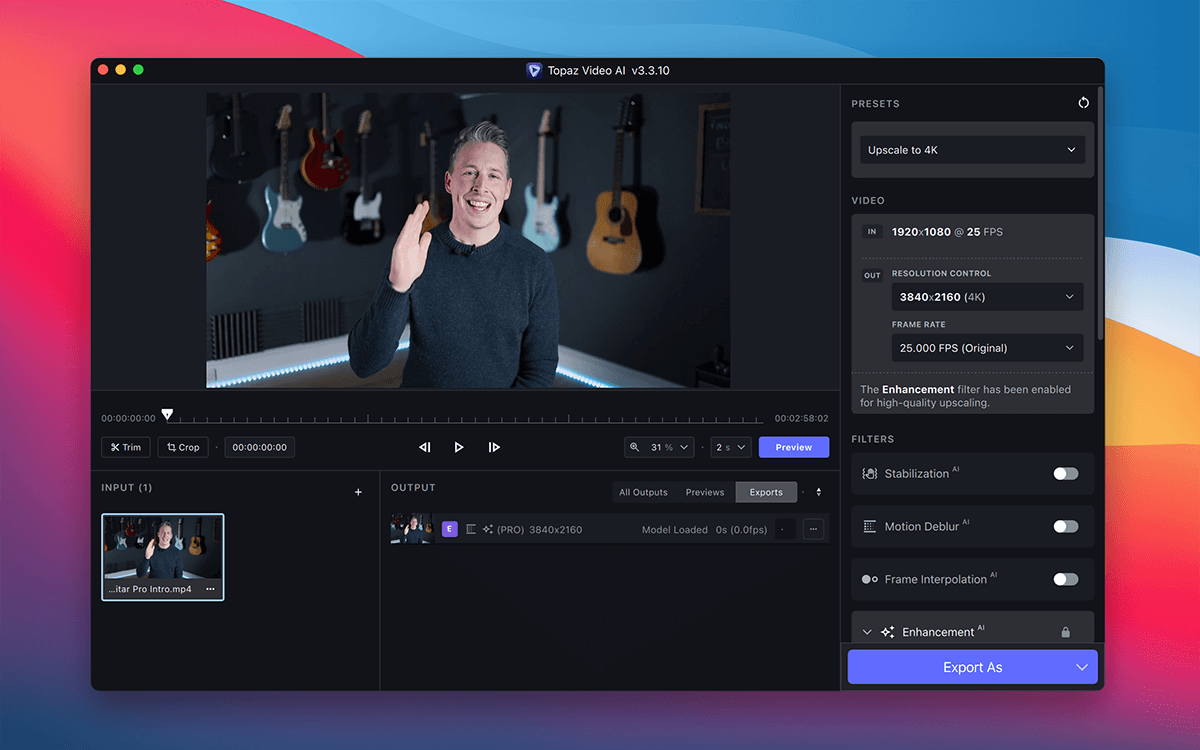Enable the Motion Deblur switch
This screenshot has width=1200, height=750.
[x=1066, y=526]
